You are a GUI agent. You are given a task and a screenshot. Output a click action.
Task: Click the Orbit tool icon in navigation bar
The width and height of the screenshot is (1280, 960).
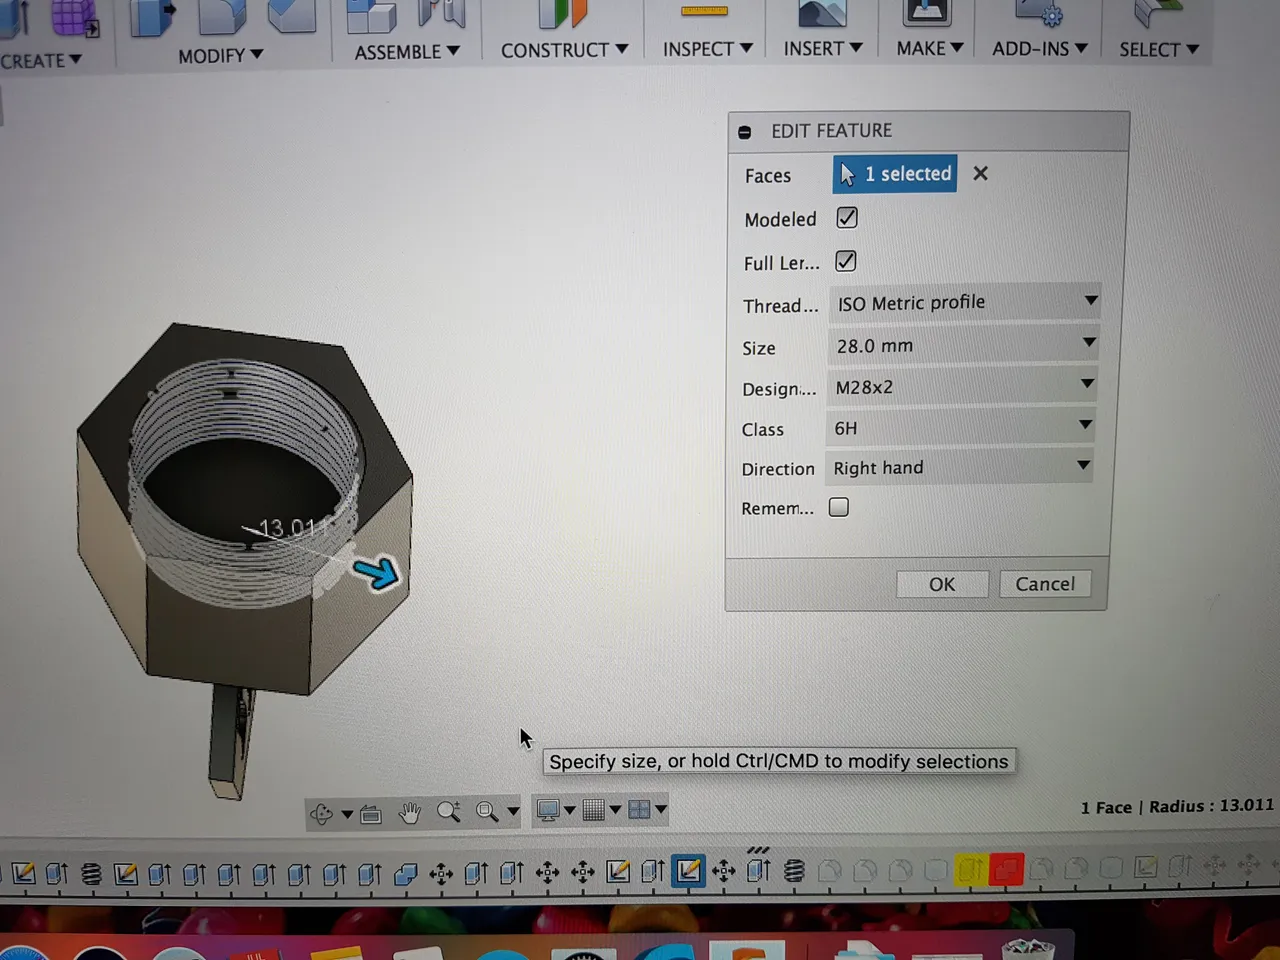click(x=321, y=813)
